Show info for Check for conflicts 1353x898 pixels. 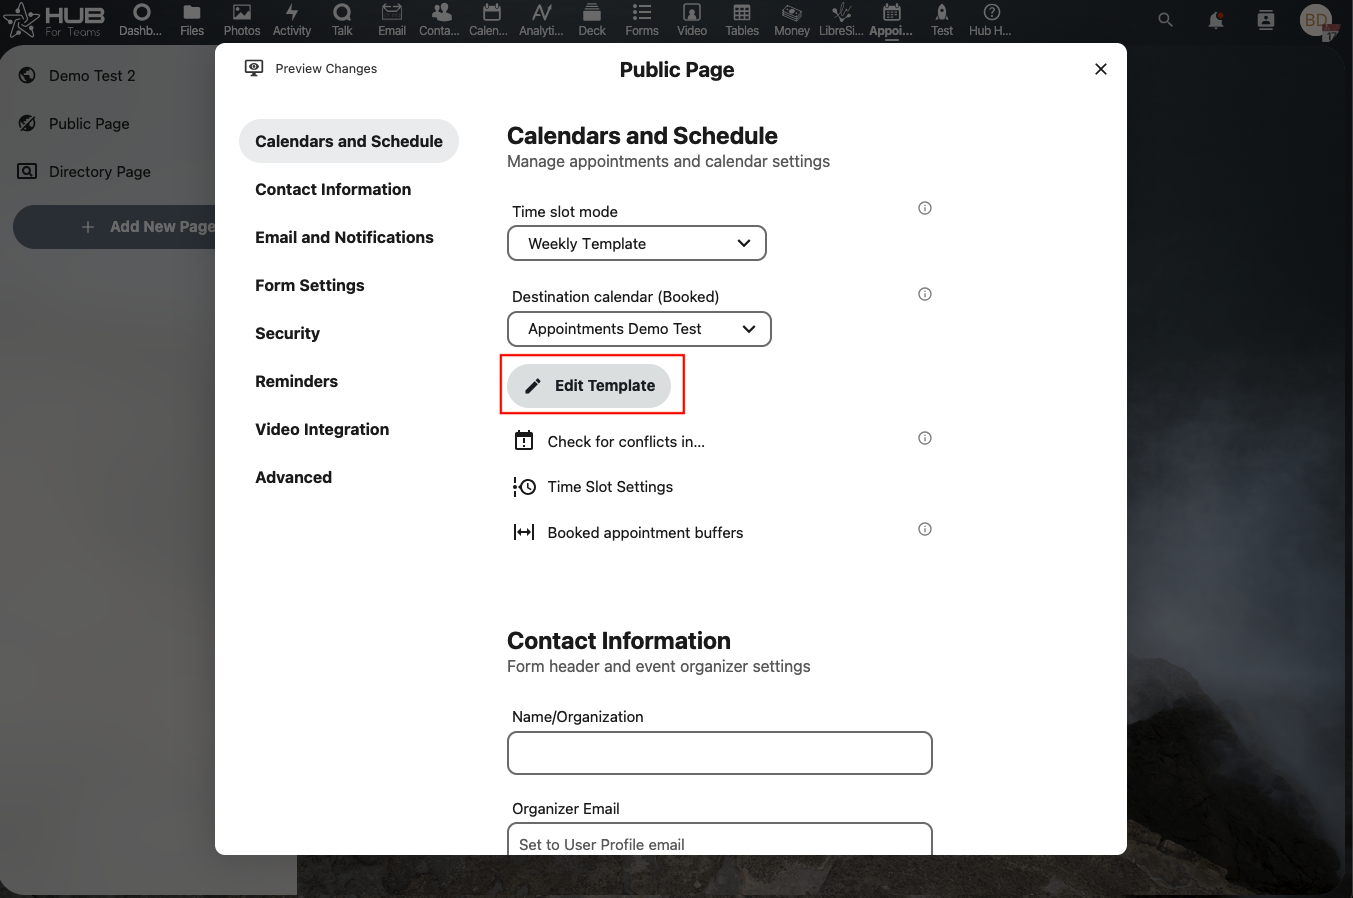pos(925,438)
